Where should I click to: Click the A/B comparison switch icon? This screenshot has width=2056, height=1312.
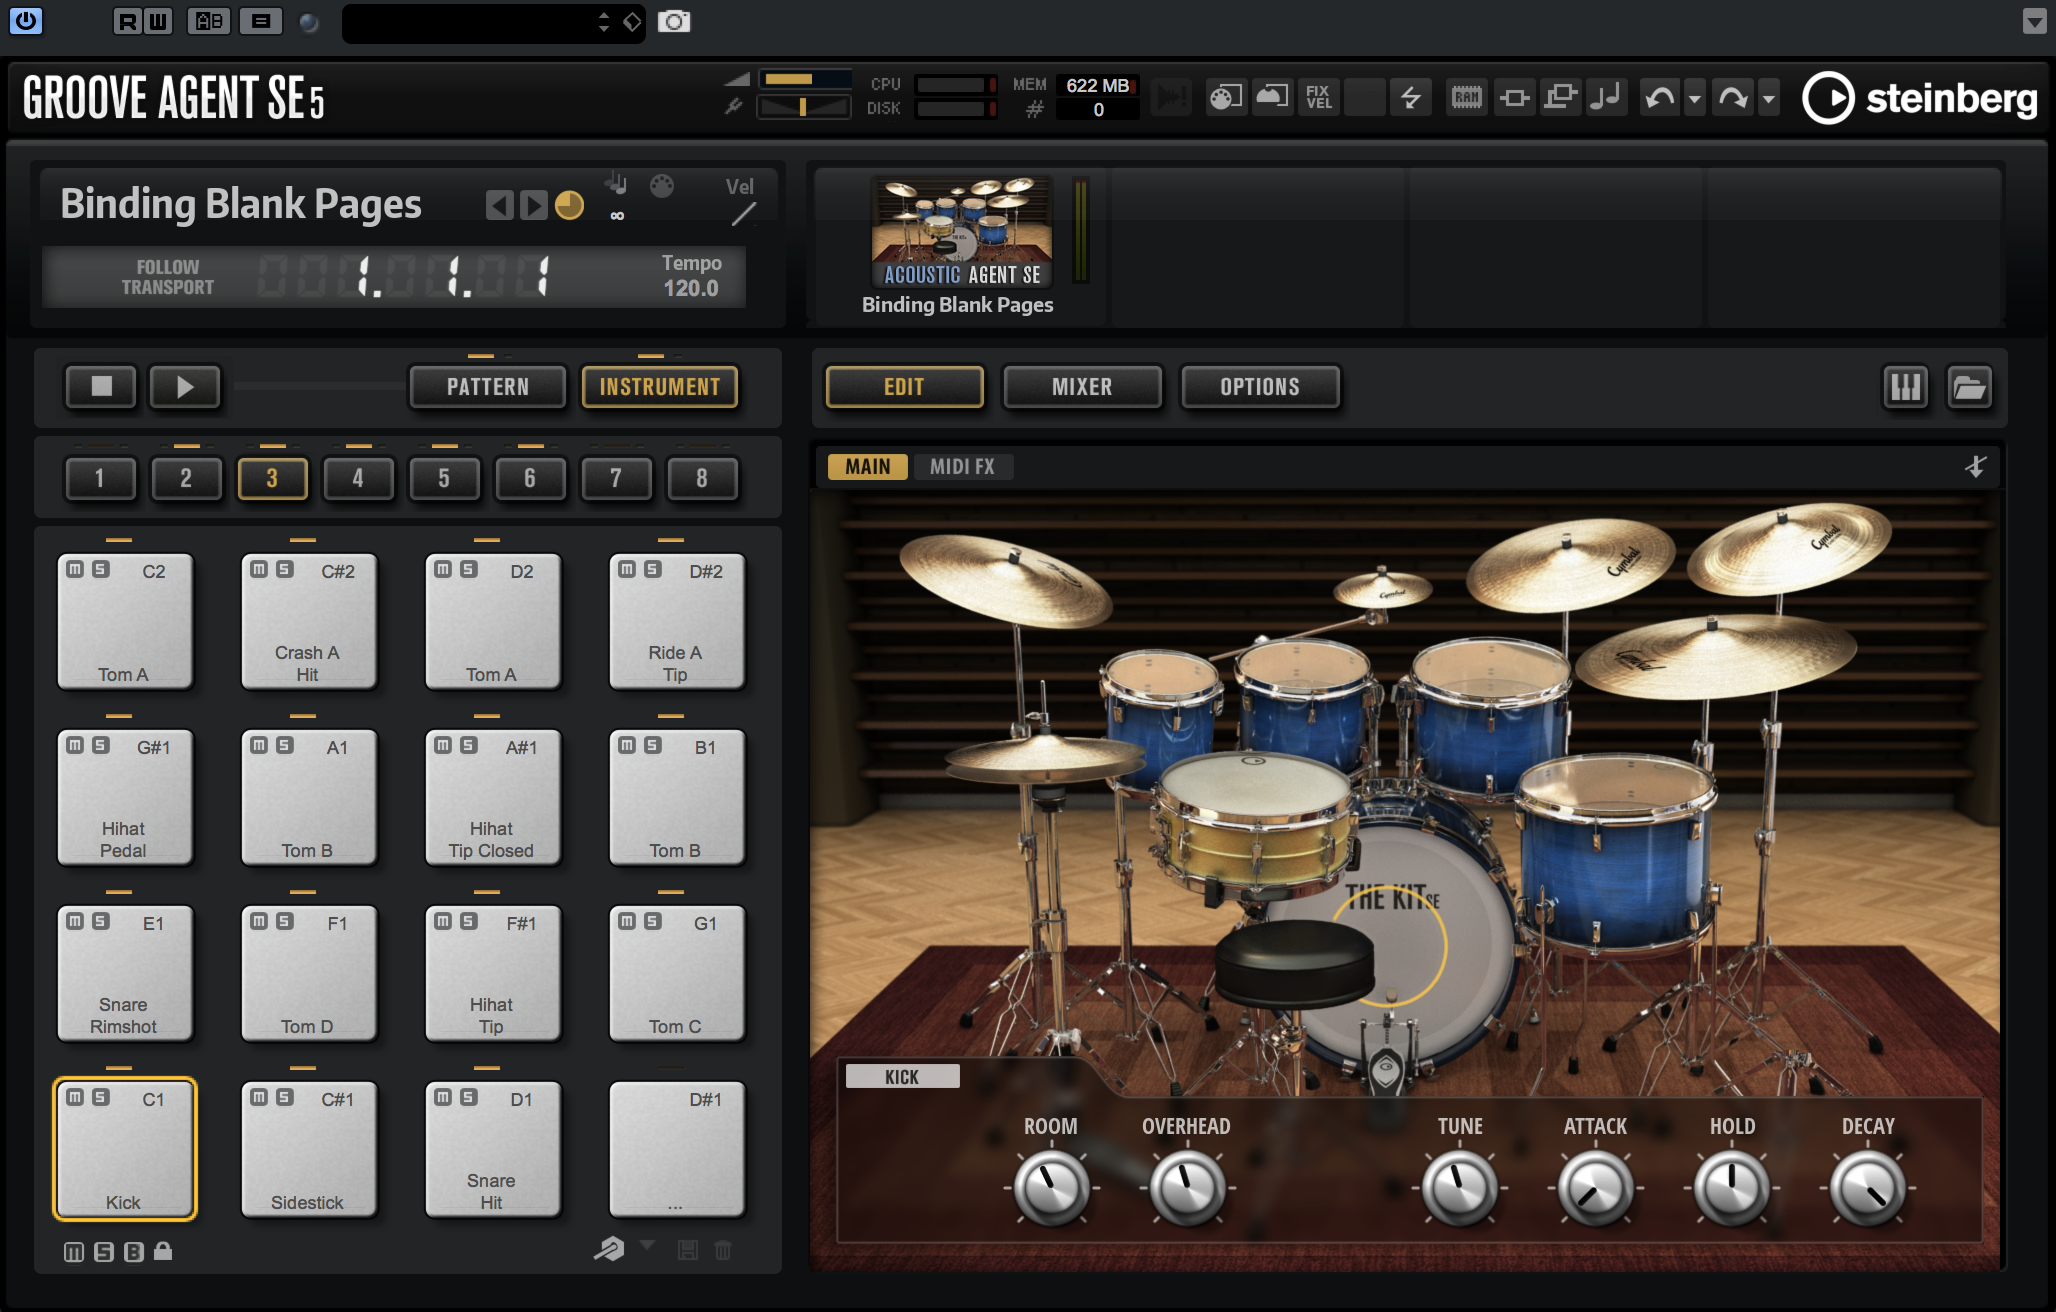[x=209, y=21]
